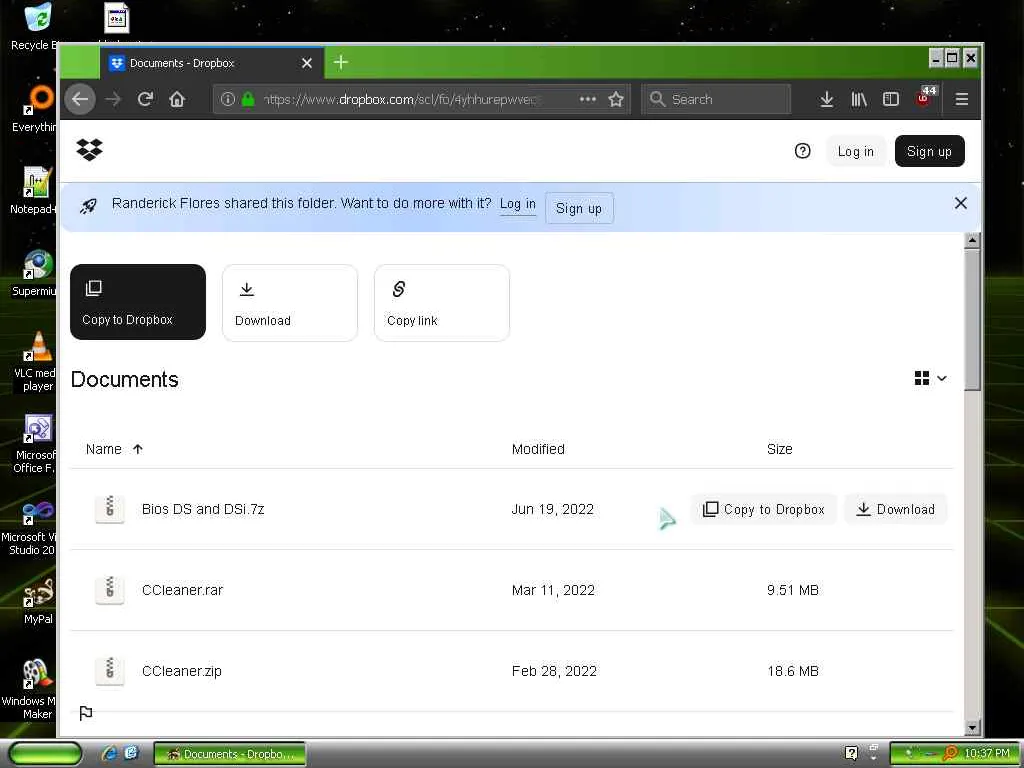Click the browser Search field
Image resolution: width=1024 pixels, height=768 pixels.
coord(716,99)
